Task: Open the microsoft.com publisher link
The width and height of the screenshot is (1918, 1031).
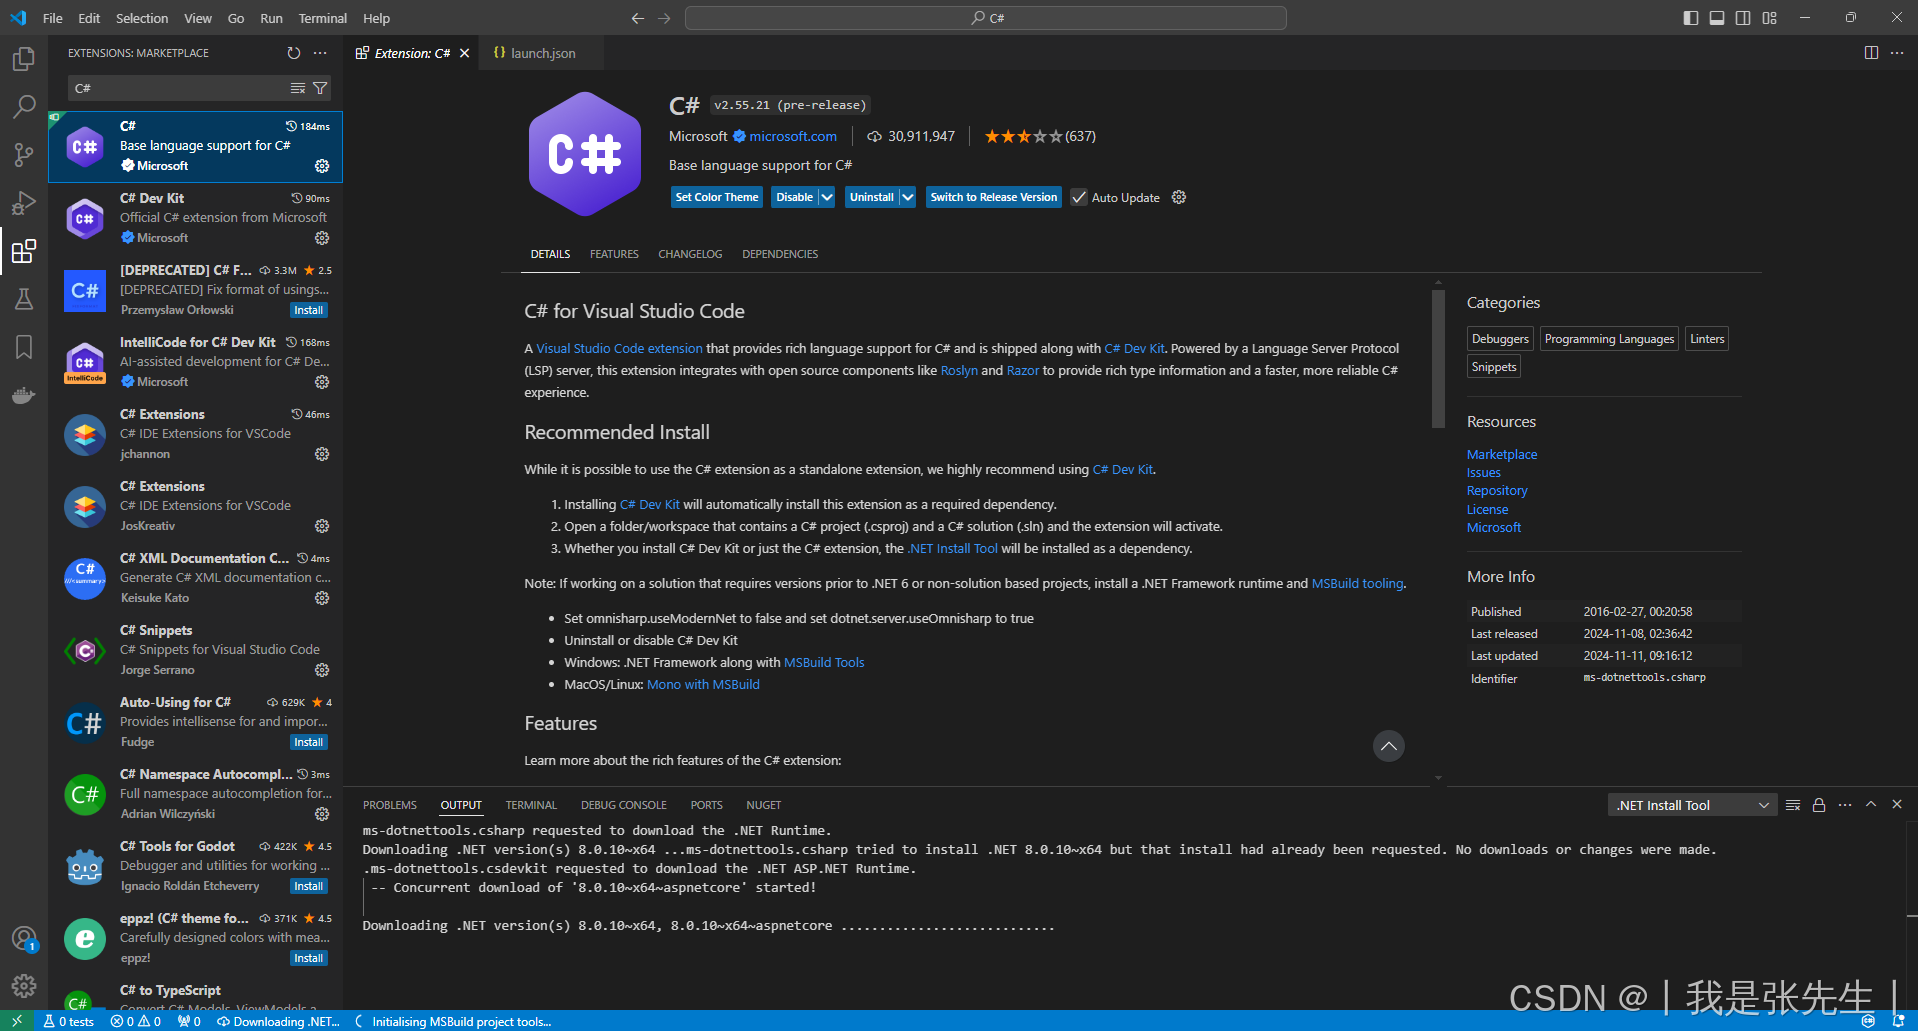Action: point(793,136)
